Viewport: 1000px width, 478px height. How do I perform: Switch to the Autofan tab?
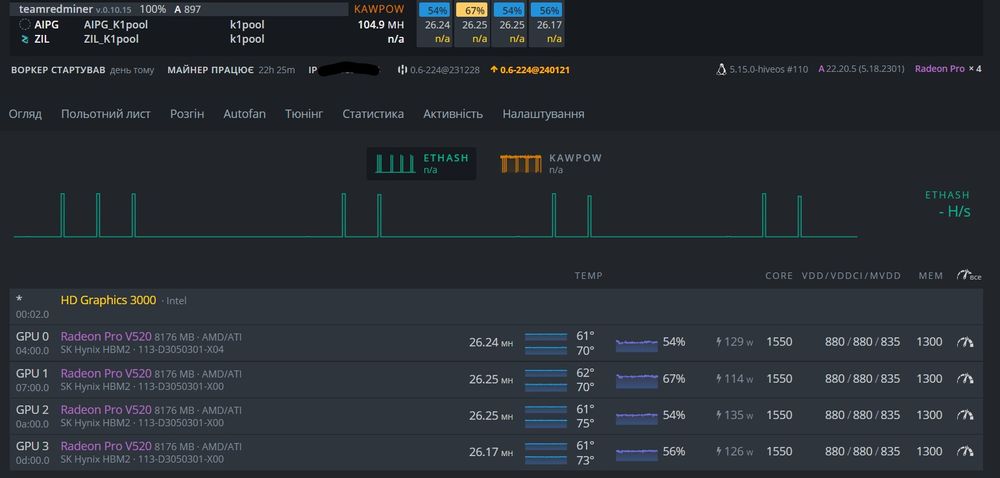pyautogui.click(x=244, y=114)
